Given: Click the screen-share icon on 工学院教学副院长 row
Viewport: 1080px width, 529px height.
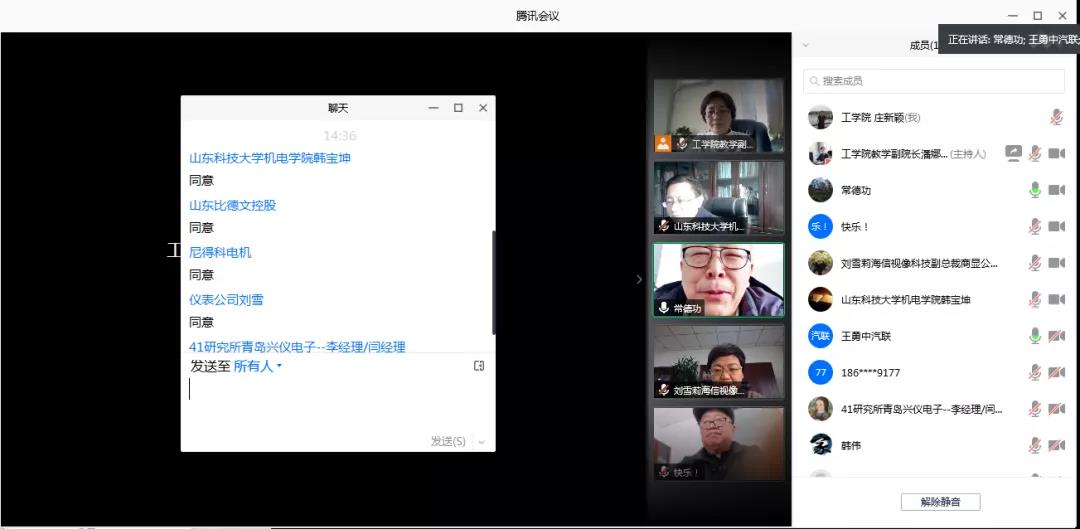Looking at the screenshot, I should (1012, 154).
